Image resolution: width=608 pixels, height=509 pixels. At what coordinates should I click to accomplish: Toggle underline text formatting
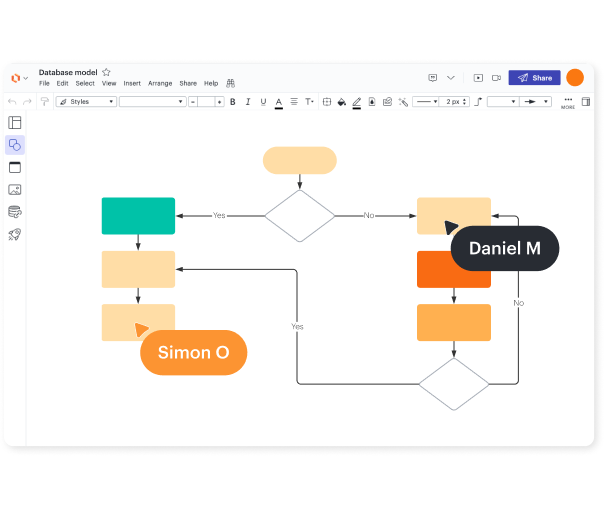coord(263,102)
